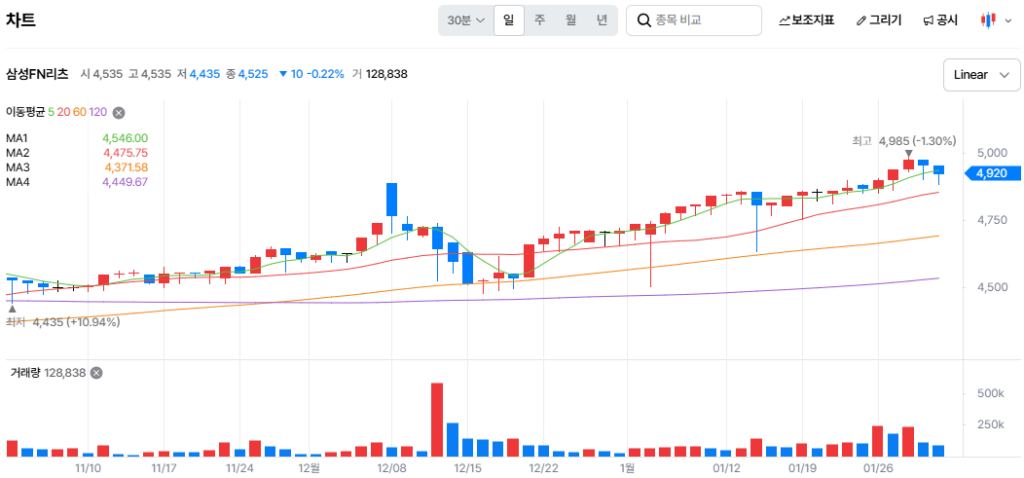Image resolution: width=1024 pixels, height=478 pixels.
Task: Click the 삼성FN리츠 stock name
Action: point(37,74)
